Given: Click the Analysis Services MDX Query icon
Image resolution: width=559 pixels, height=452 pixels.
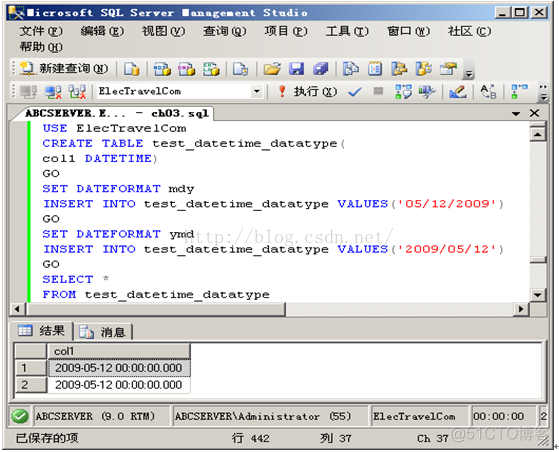Looking at the screenshot, I should [x=162, y=68].
